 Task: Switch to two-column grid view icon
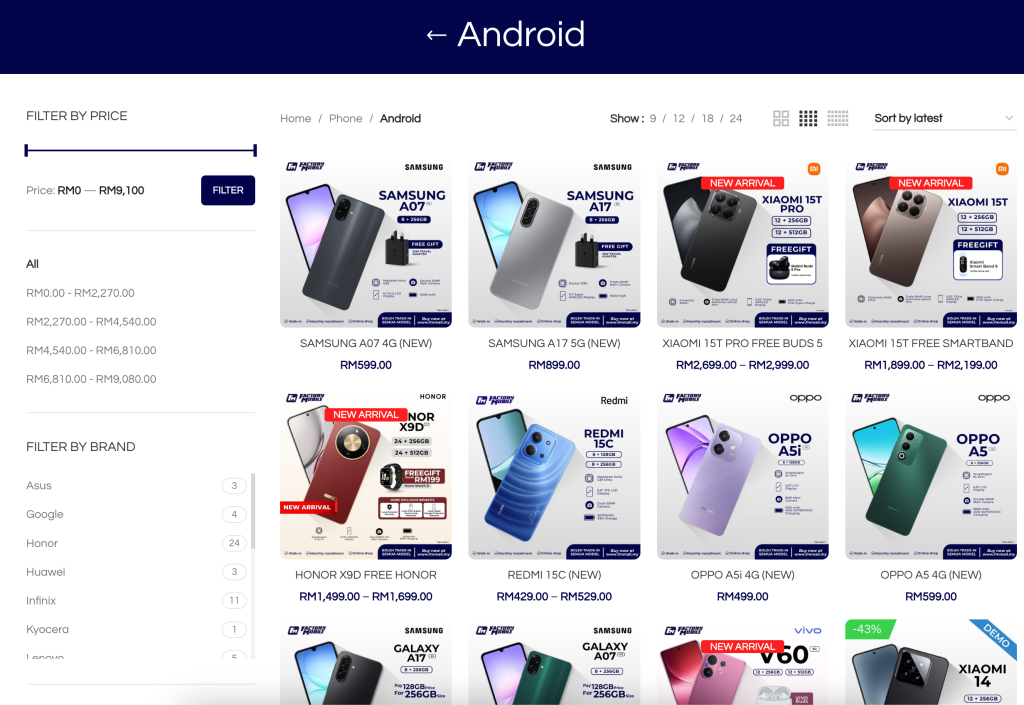pyautogui.click(x=781, y=118)
